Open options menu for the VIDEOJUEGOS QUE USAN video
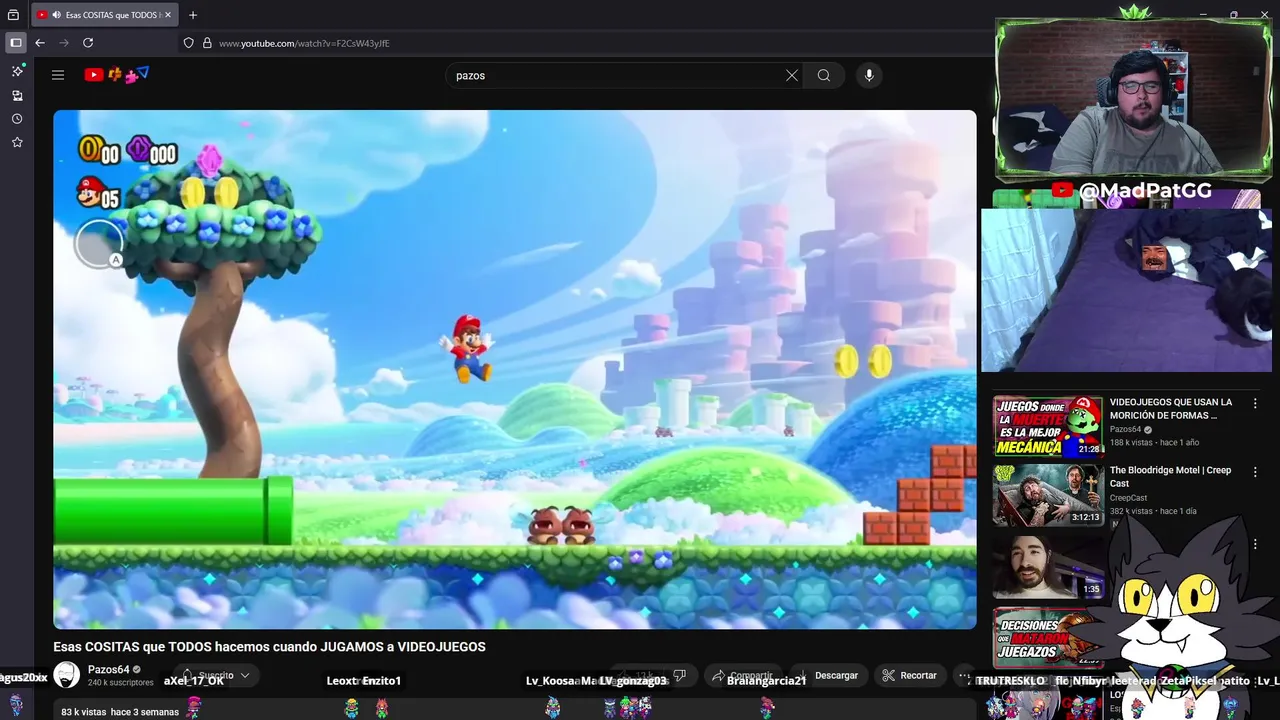Image resolution: width=1280 pixels, height=720 pixels. [1255, 403]
